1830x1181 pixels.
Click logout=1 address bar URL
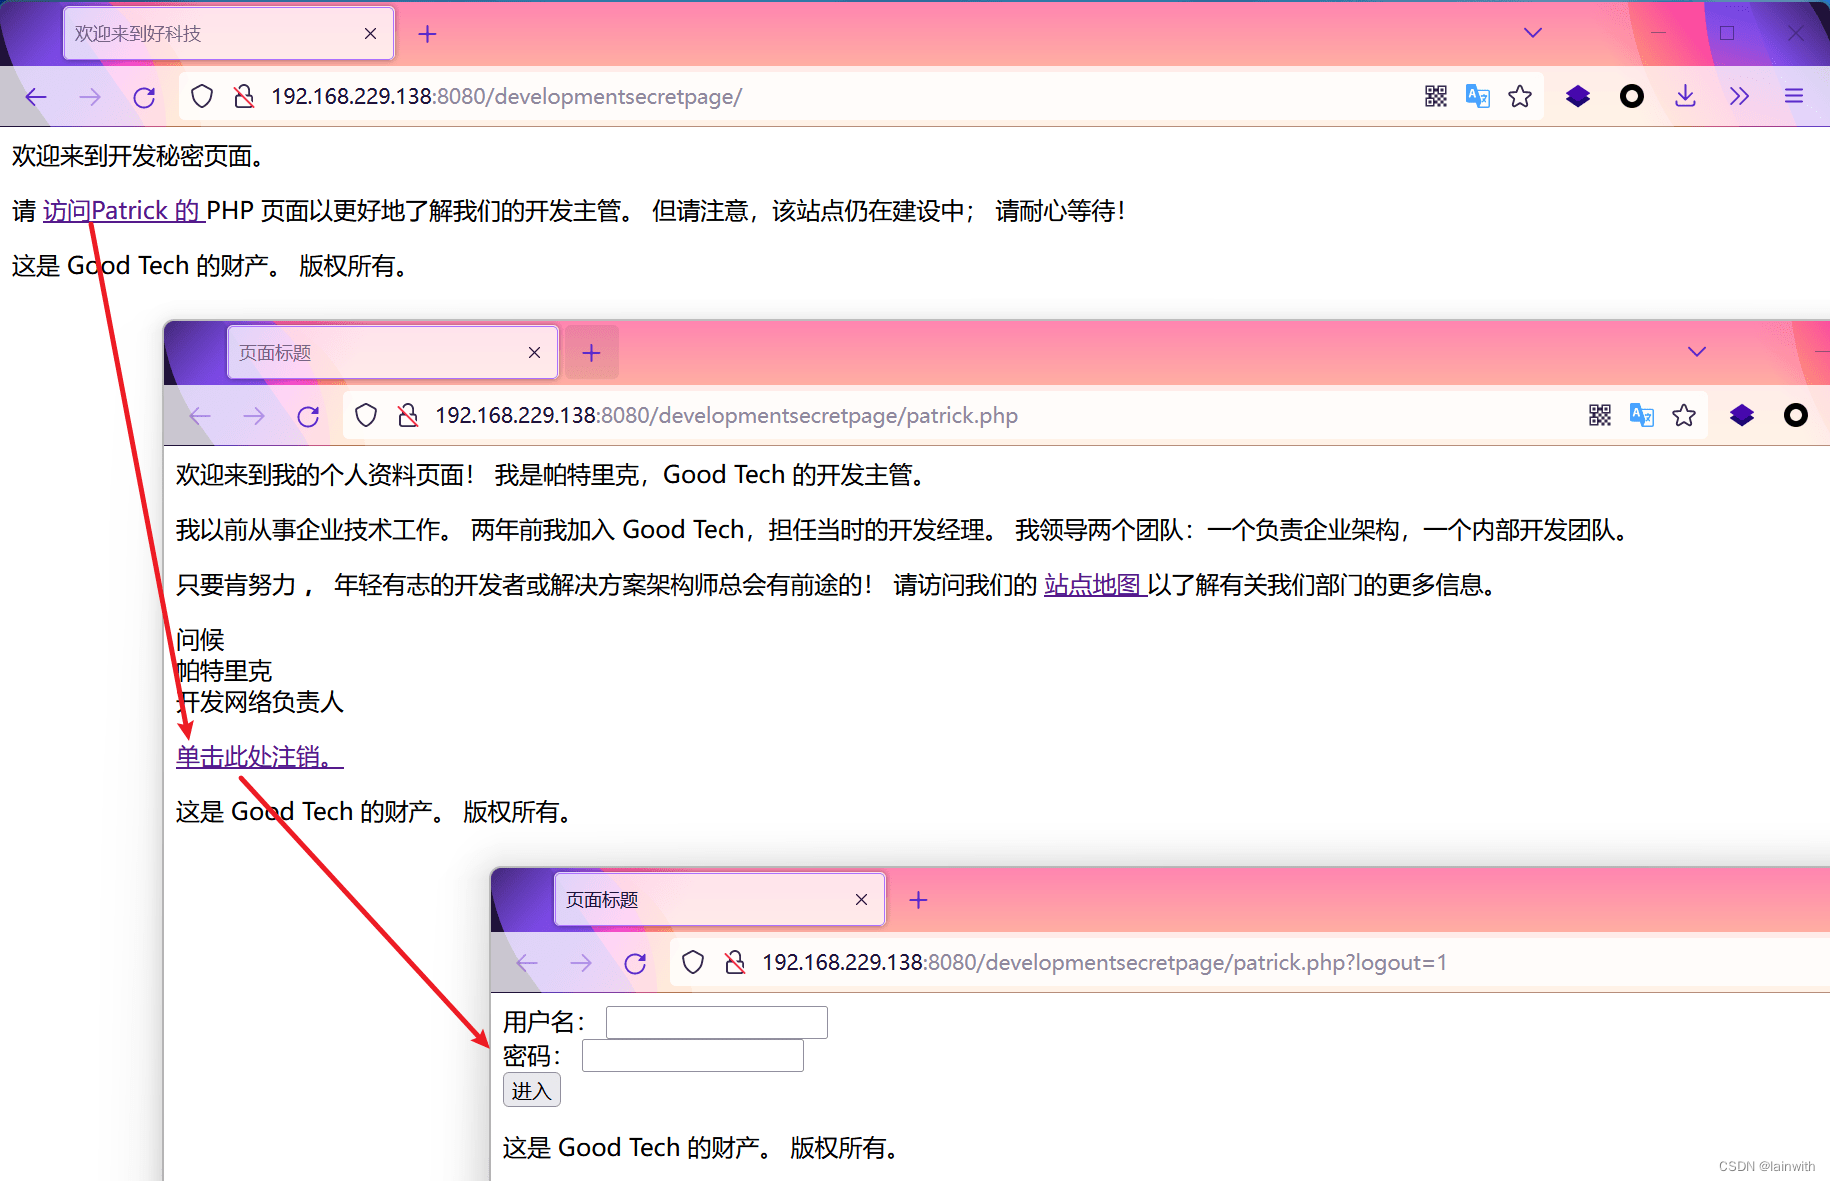[1104, 962]
